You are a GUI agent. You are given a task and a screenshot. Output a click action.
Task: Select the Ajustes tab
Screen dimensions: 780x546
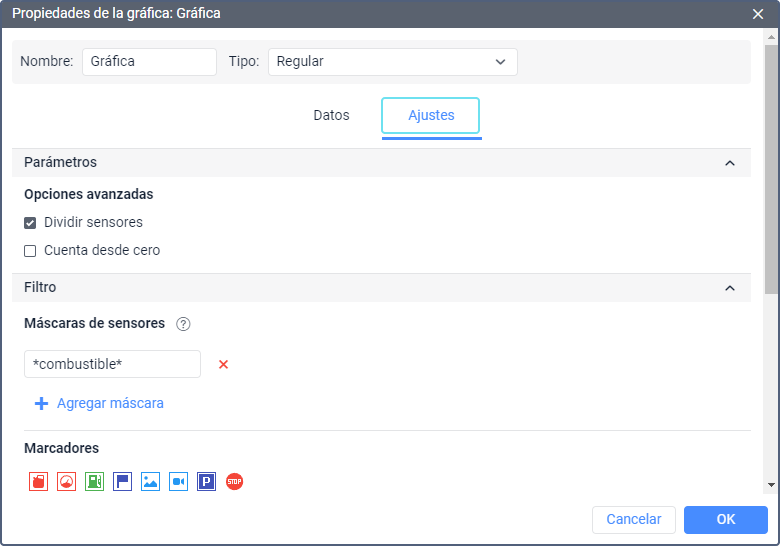(x=431, y=116)
